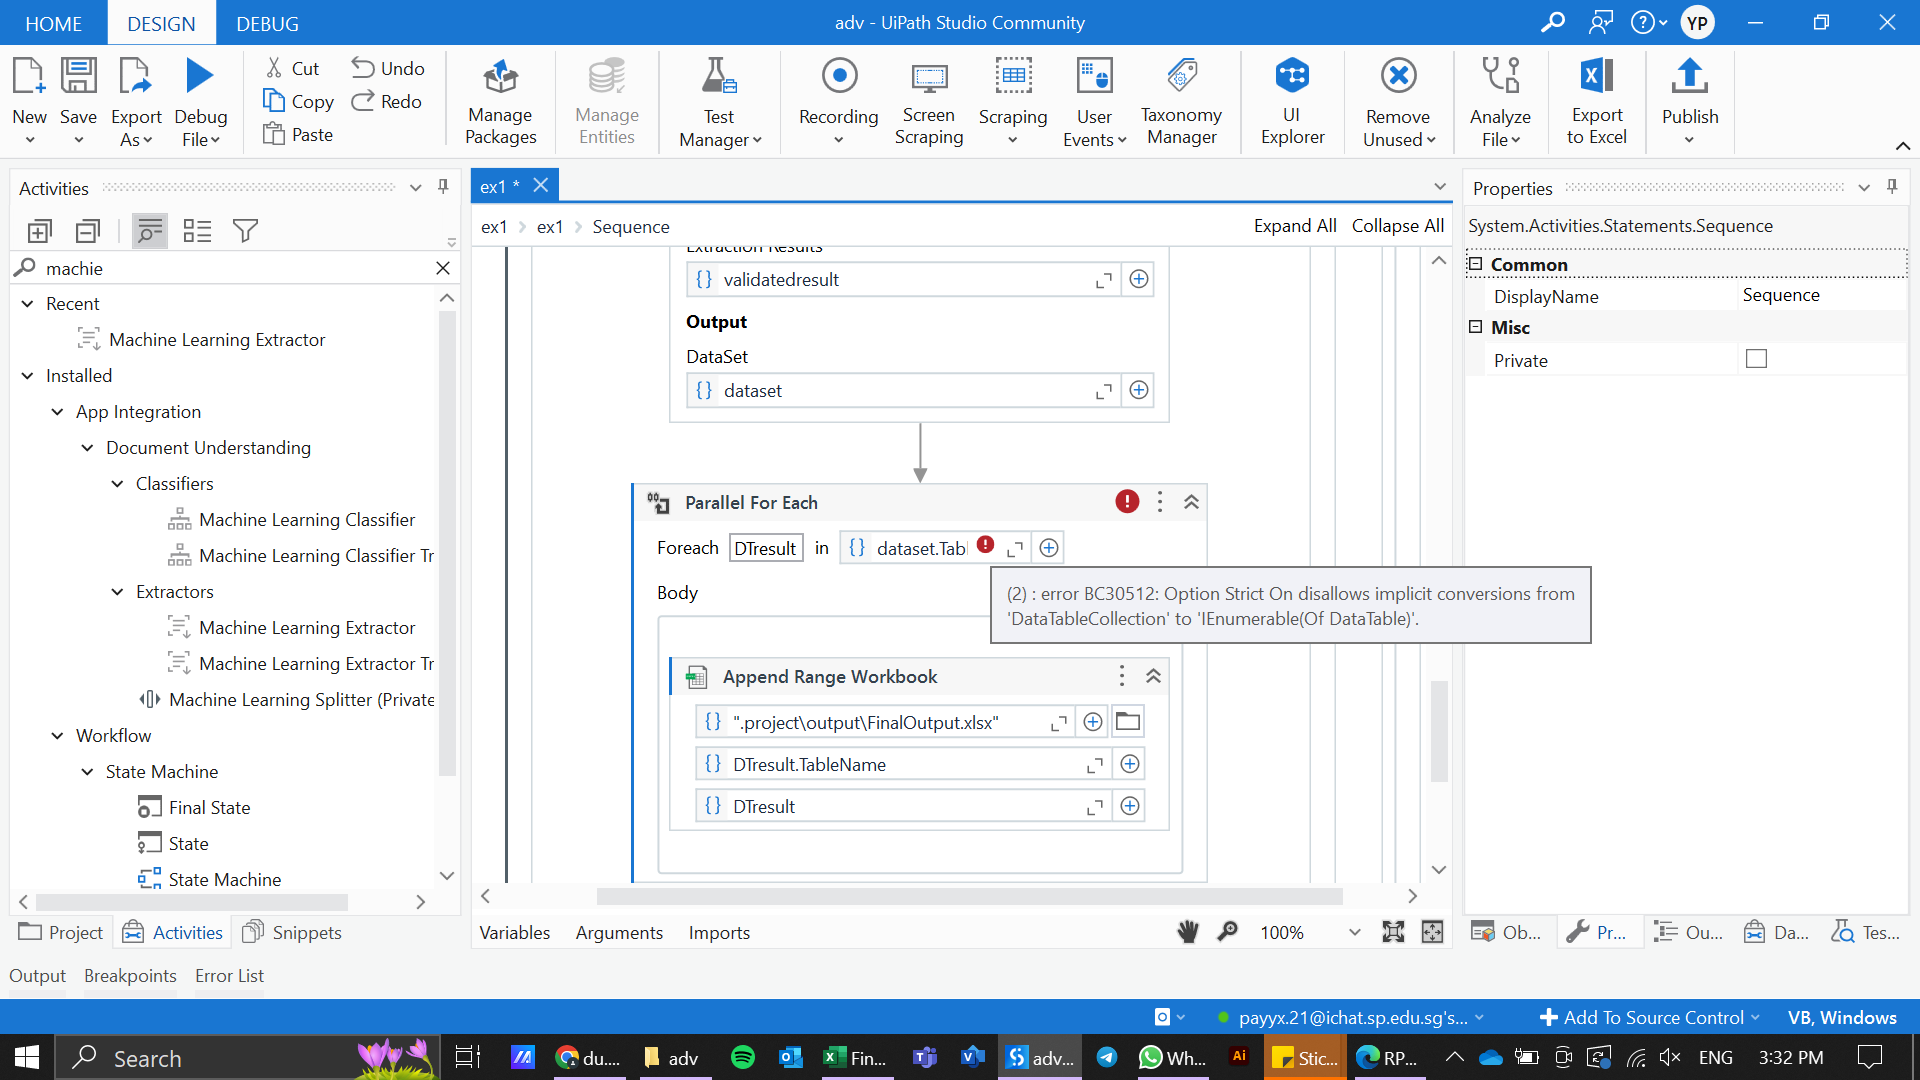Collapse the State Machine folder node
Viewport: 1920px width, 1080px height.
[x=87, y=772]
